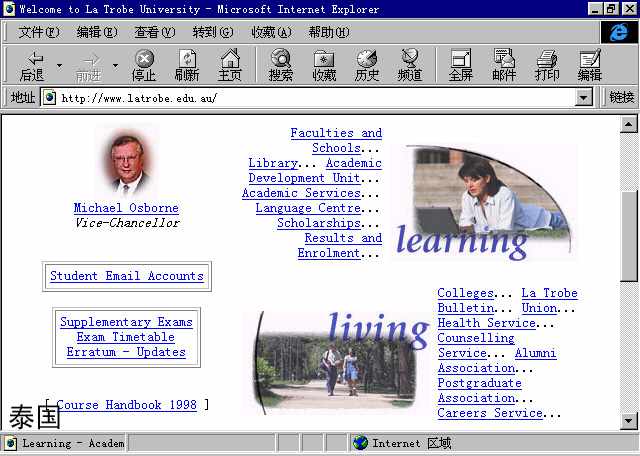Switch to Fullscreen (全屏) icon
The width and height of the screenshot is (640, 456).
[461, 66]
